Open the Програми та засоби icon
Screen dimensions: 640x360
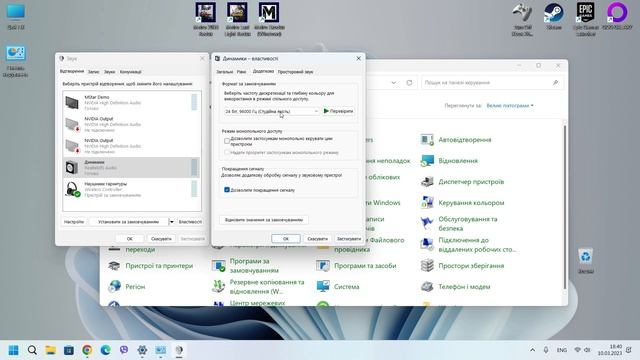[323, 266]
